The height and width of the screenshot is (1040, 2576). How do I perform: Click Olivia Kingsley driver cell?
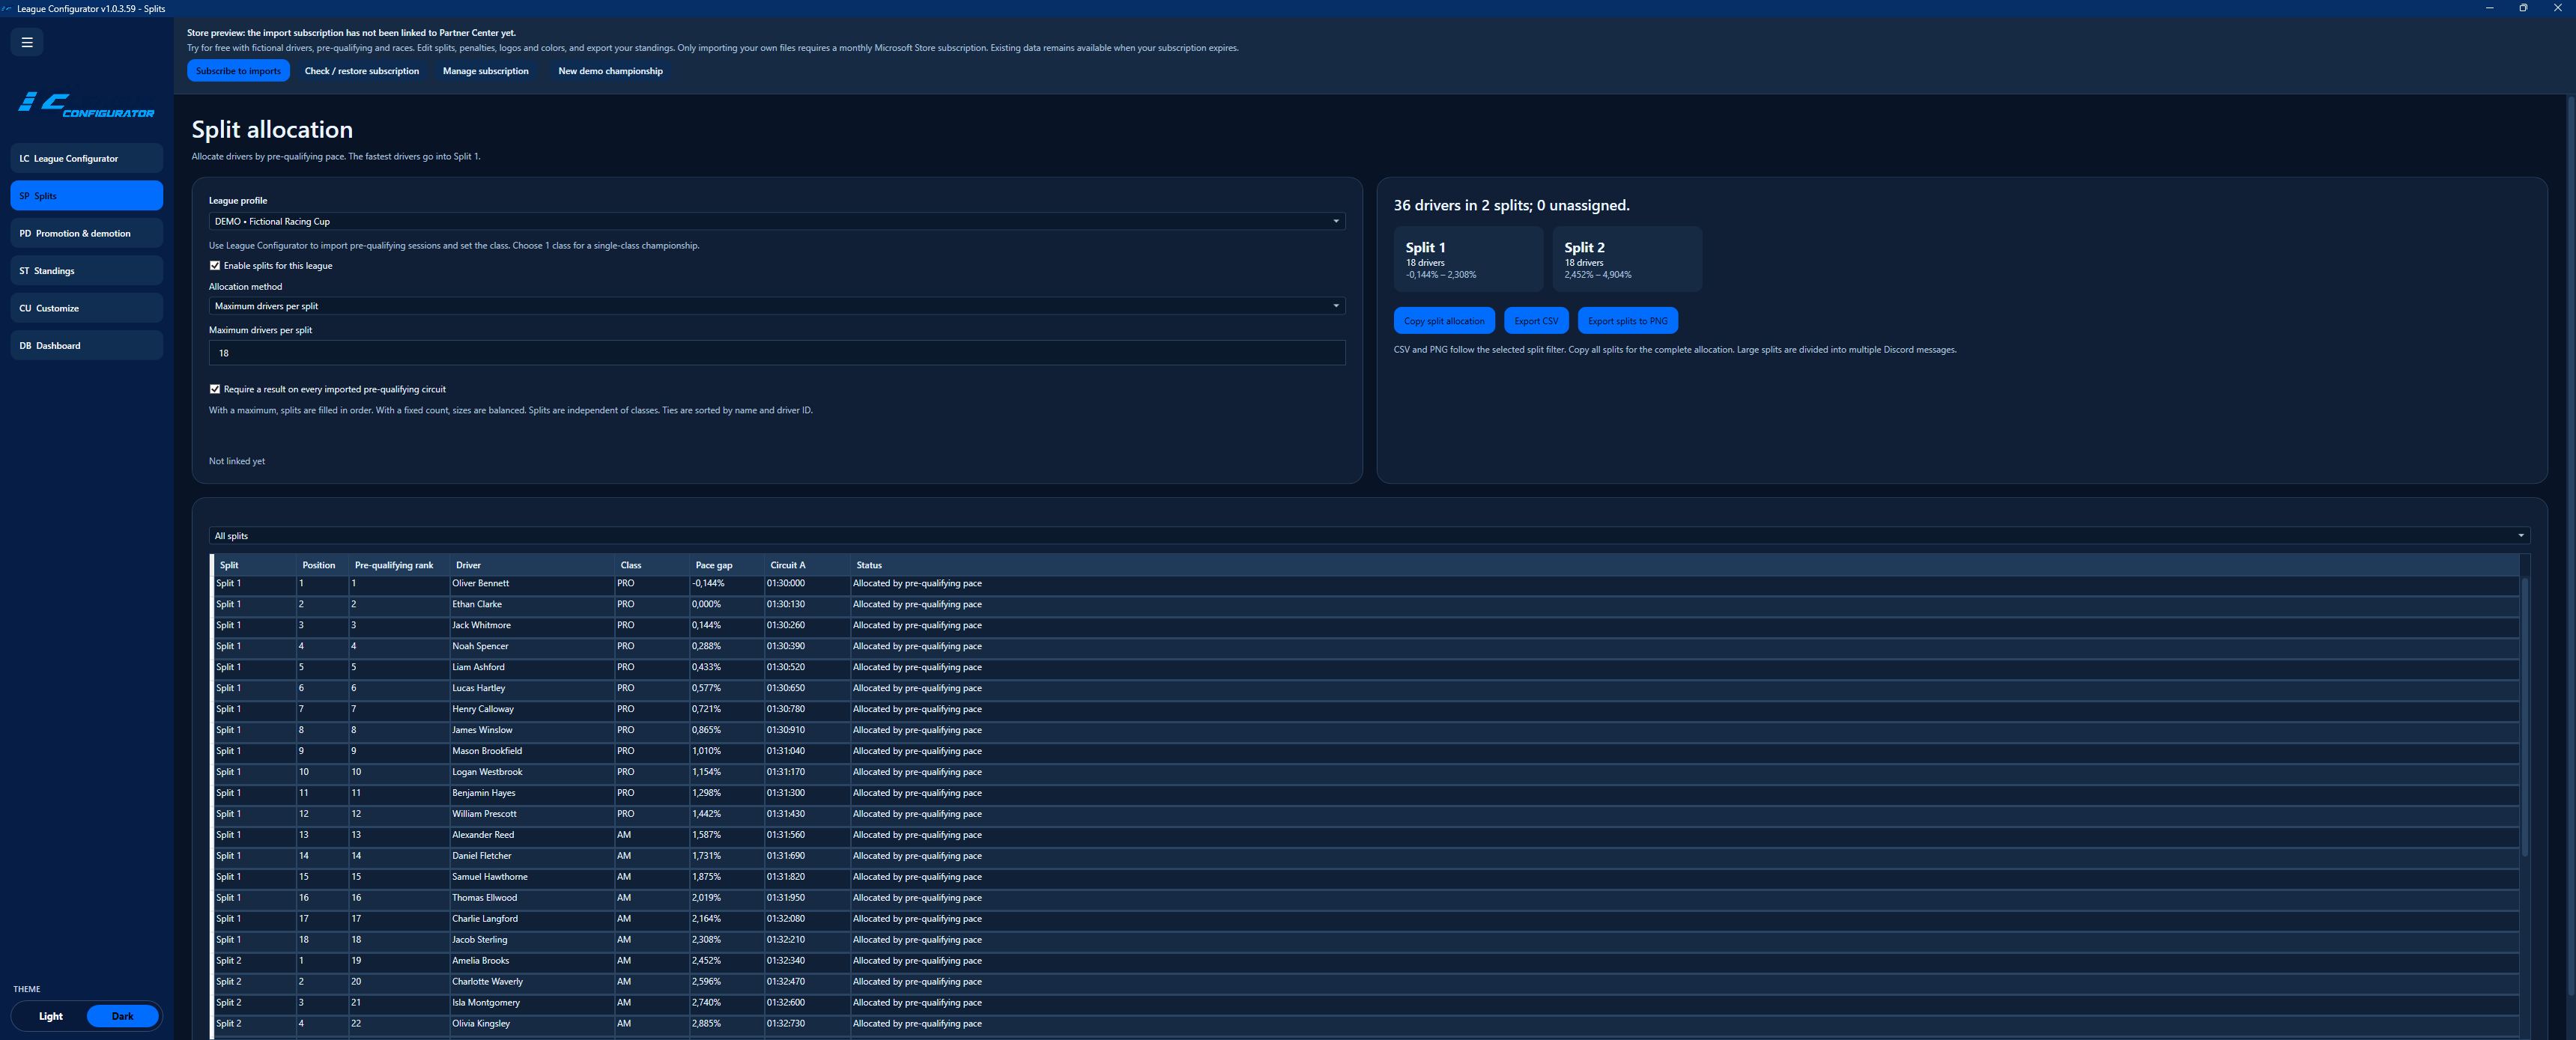532,1024
